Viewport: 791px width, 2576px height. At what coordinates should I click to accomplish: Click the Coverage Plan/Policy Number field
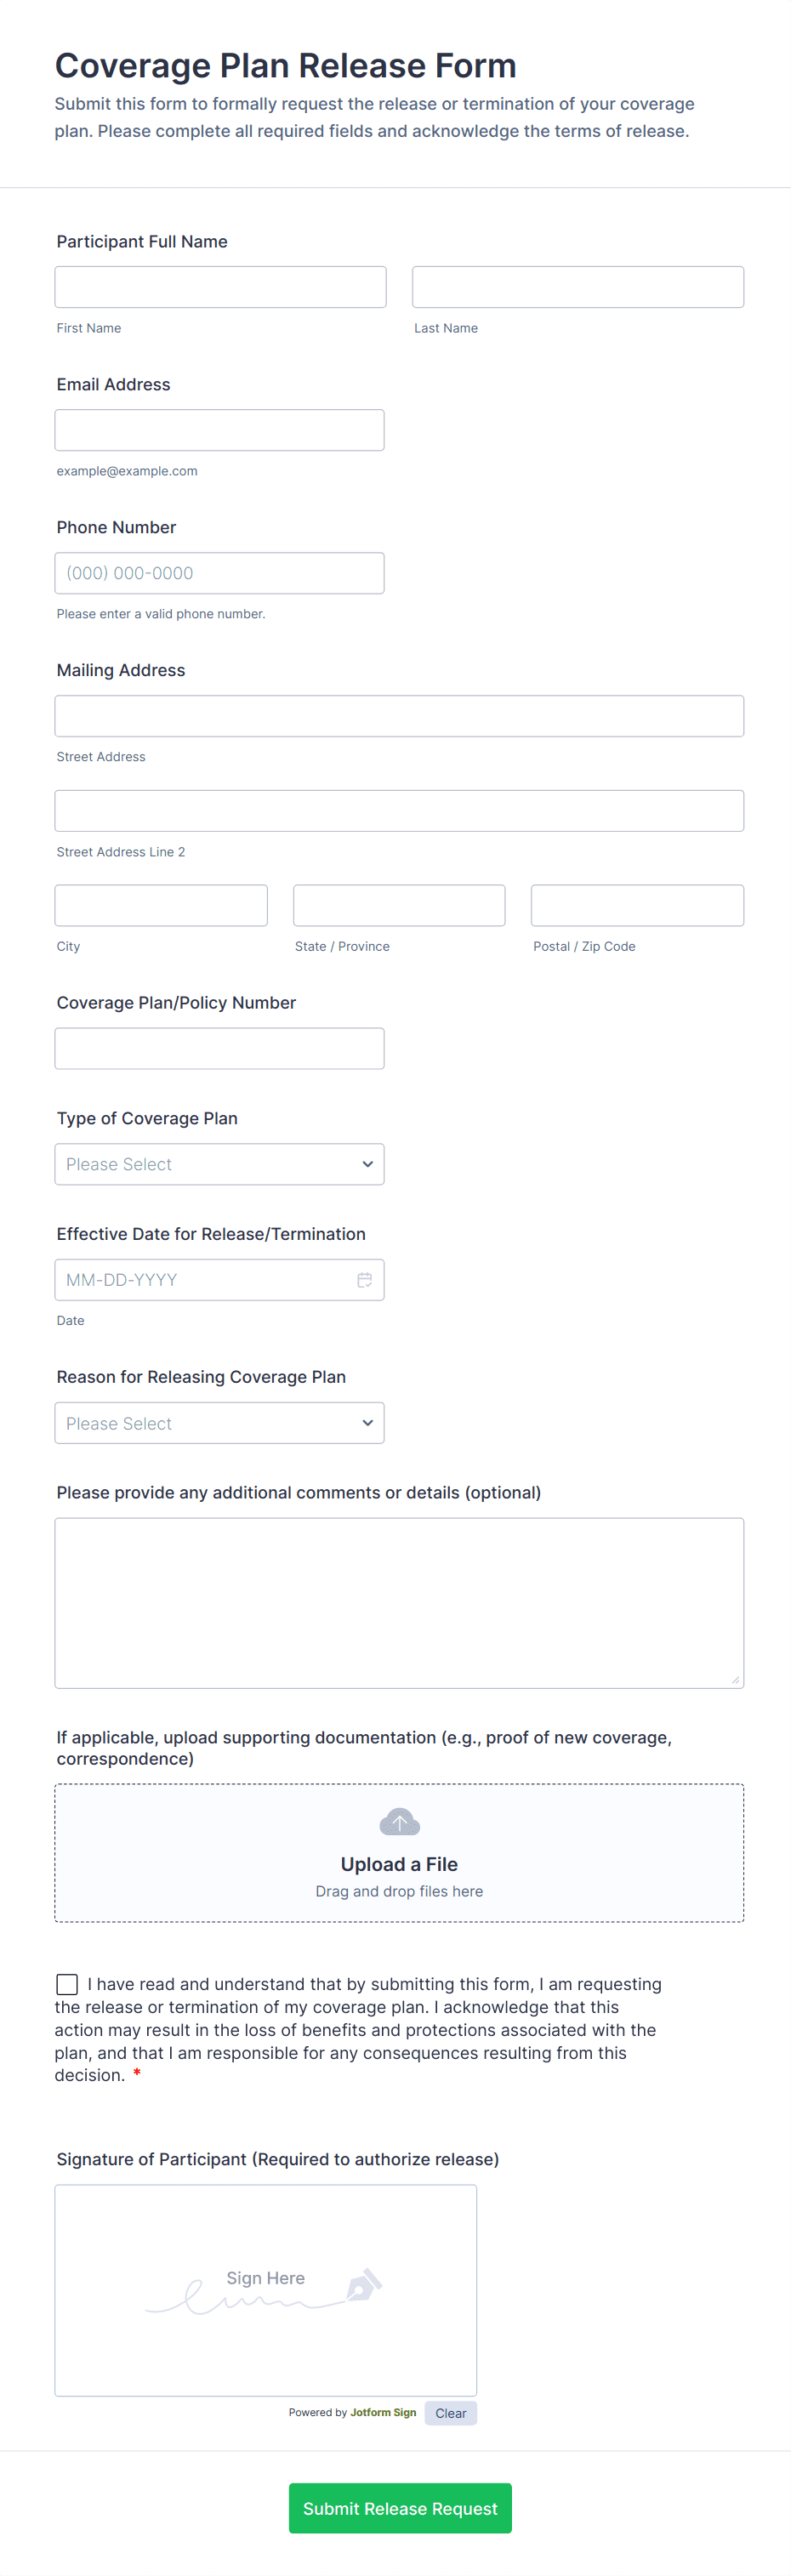(x=219, y=1048)
